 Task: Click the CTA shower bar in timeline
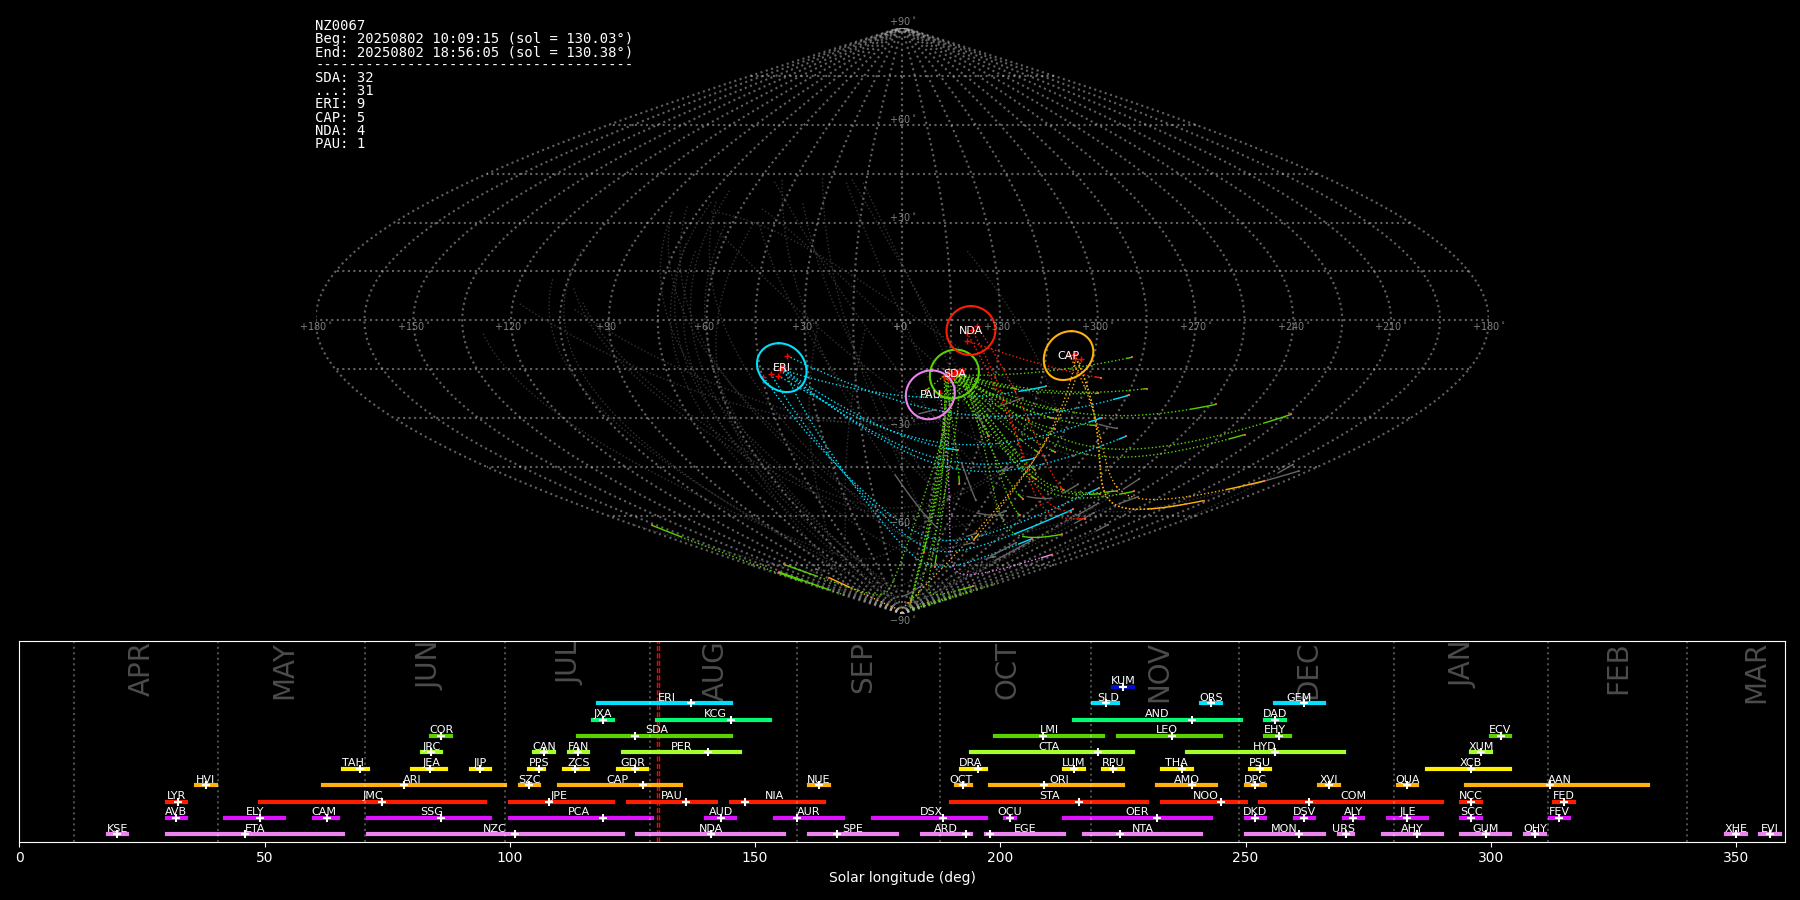[1052, 752]
